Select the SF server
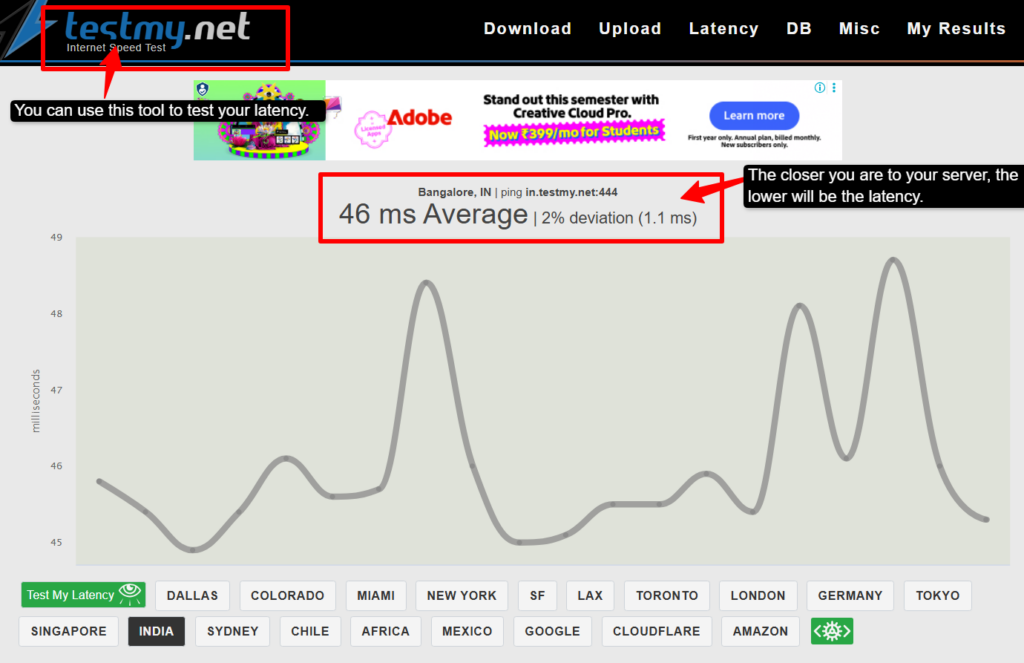The width and height of the screenshot is (1024, 663). click(537, 596)
